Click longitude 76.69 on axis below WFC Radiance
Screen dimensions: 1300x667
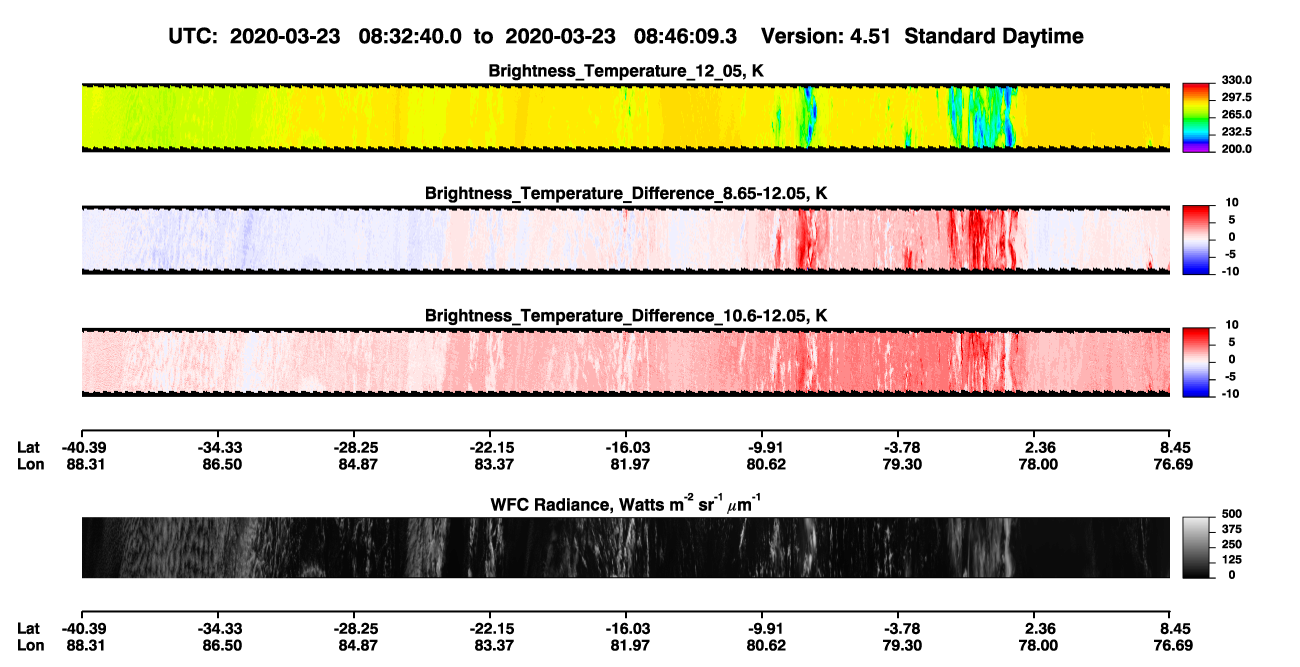1173,644
